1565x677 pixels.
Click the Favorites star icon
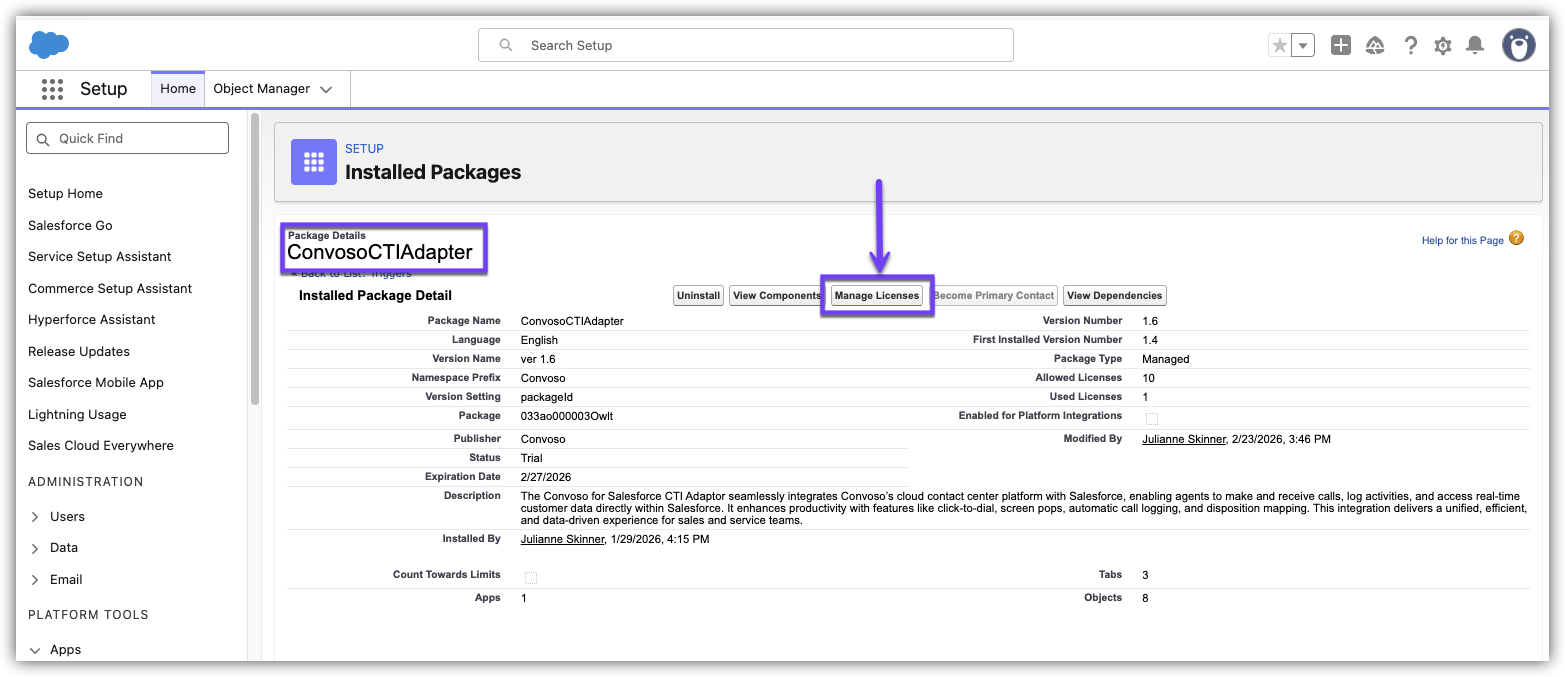click(x=1280, y=45)
